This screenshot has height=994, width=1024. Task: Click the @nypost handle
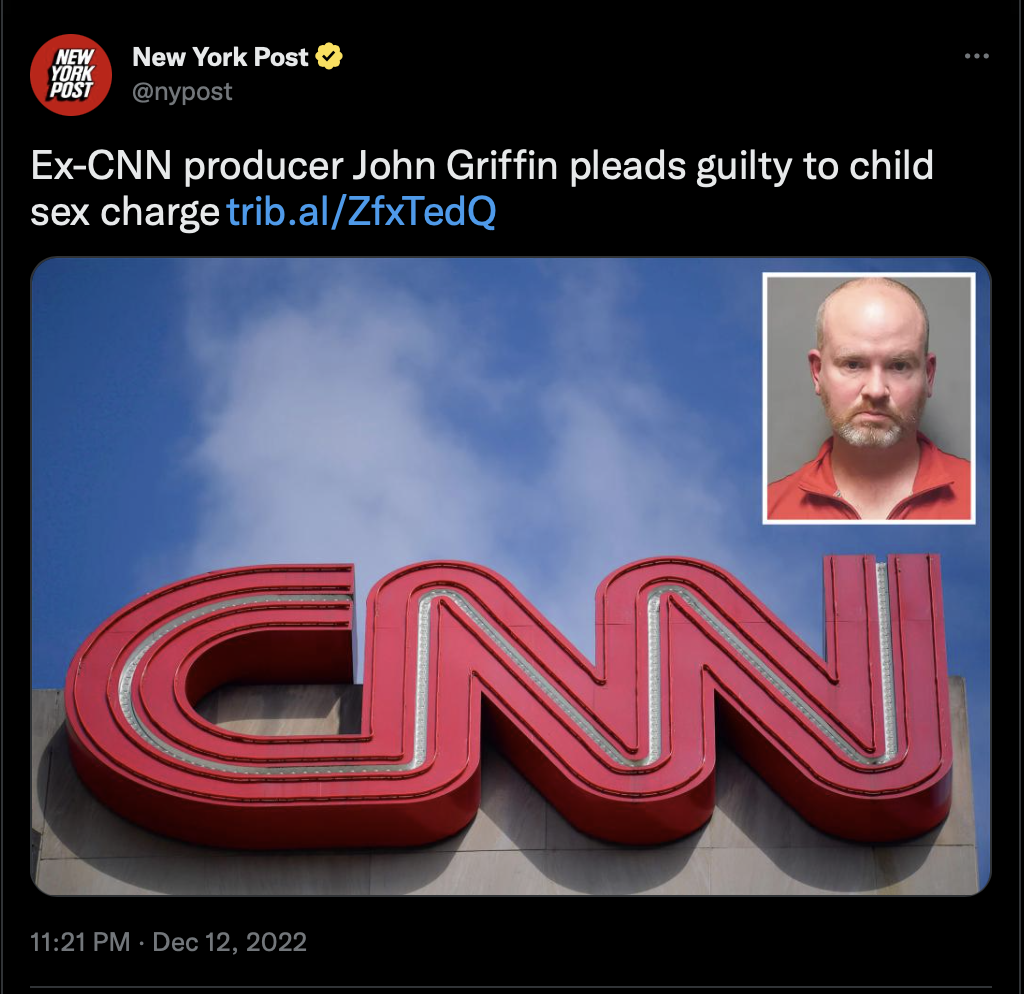[182, 91]
